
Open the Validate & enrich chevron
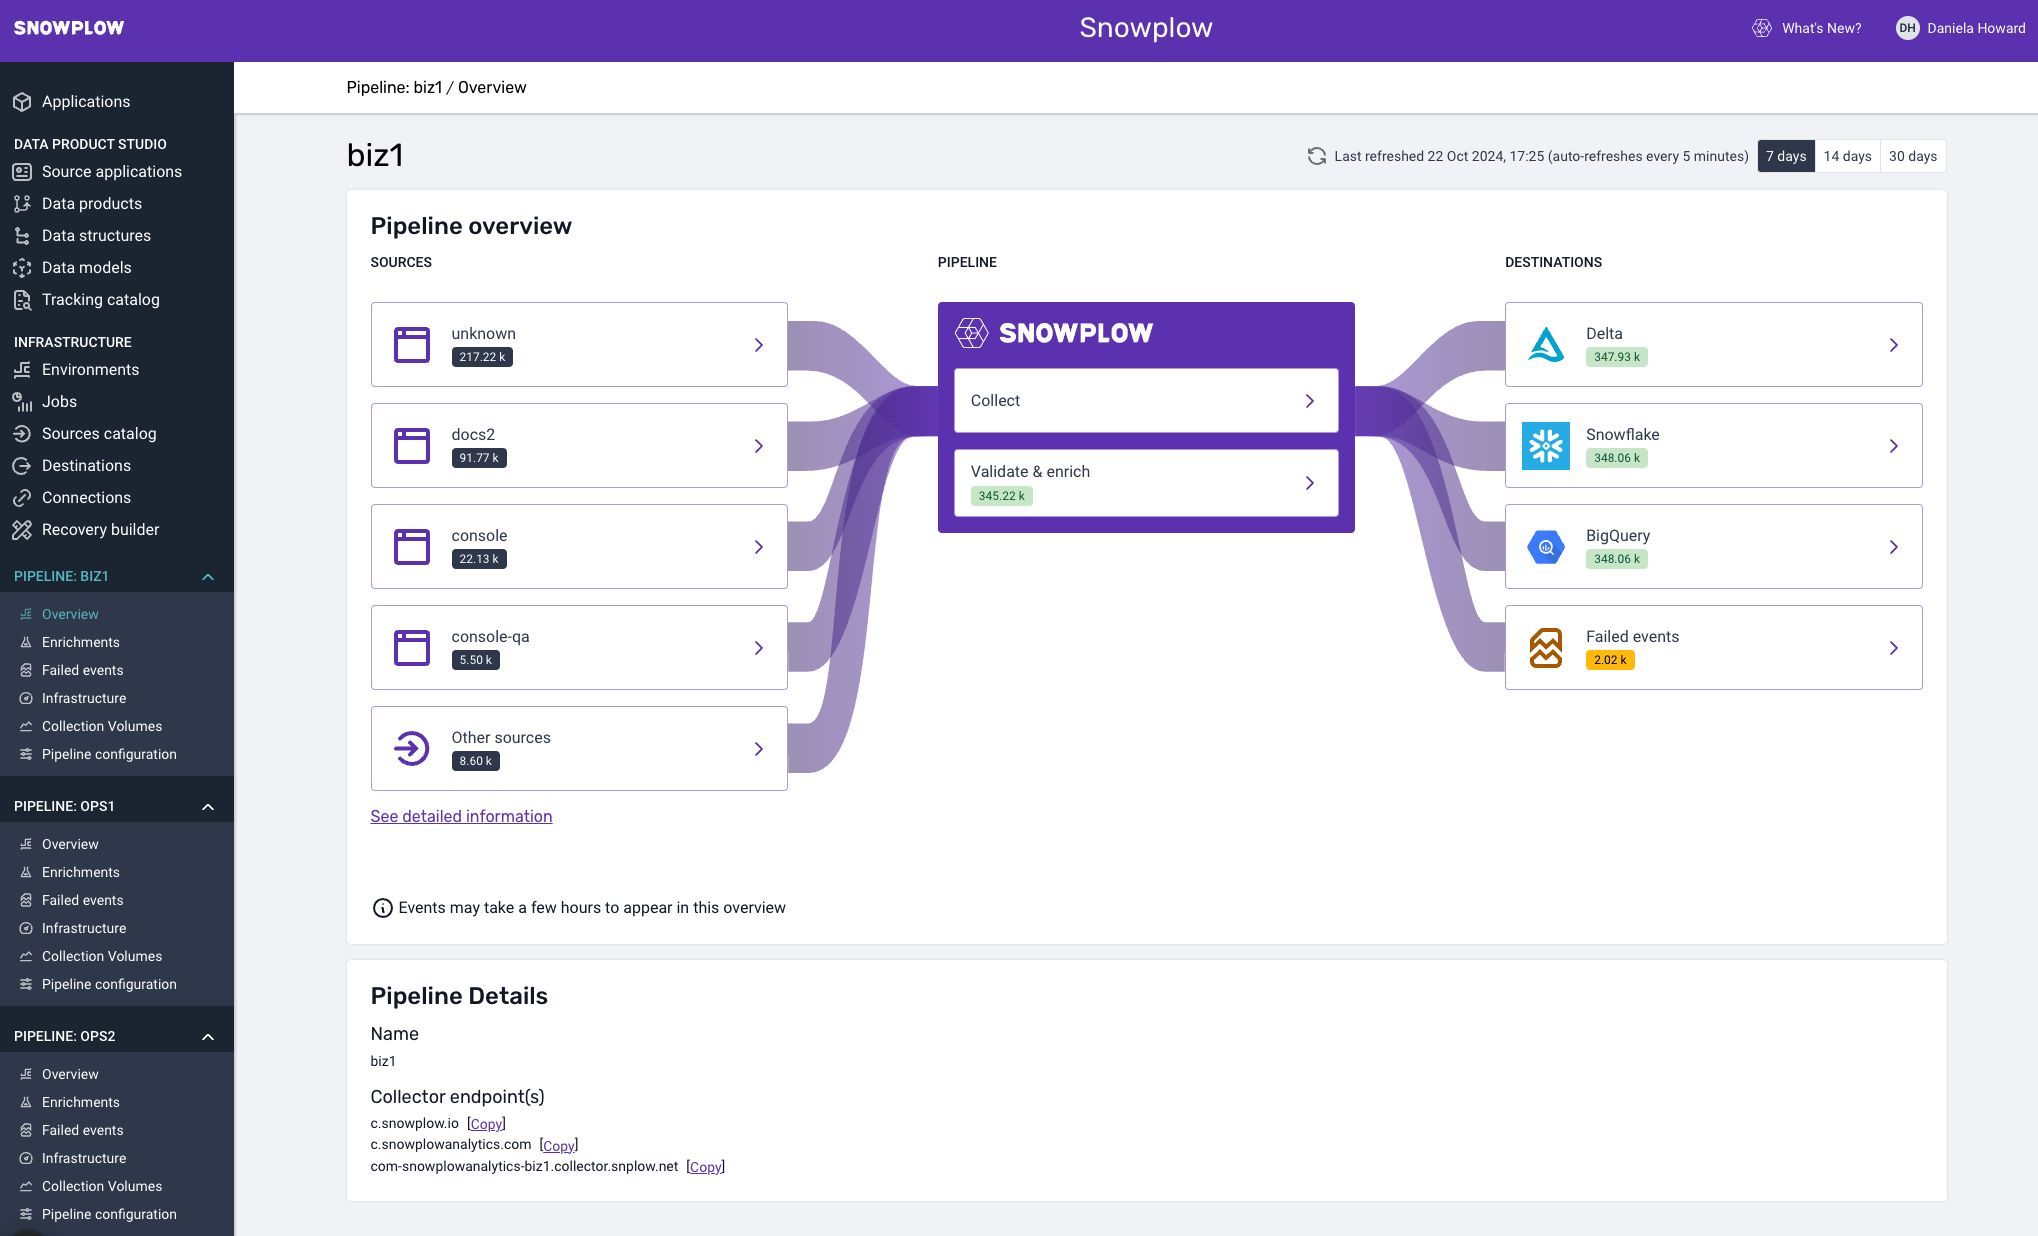tap(1310, 483)
